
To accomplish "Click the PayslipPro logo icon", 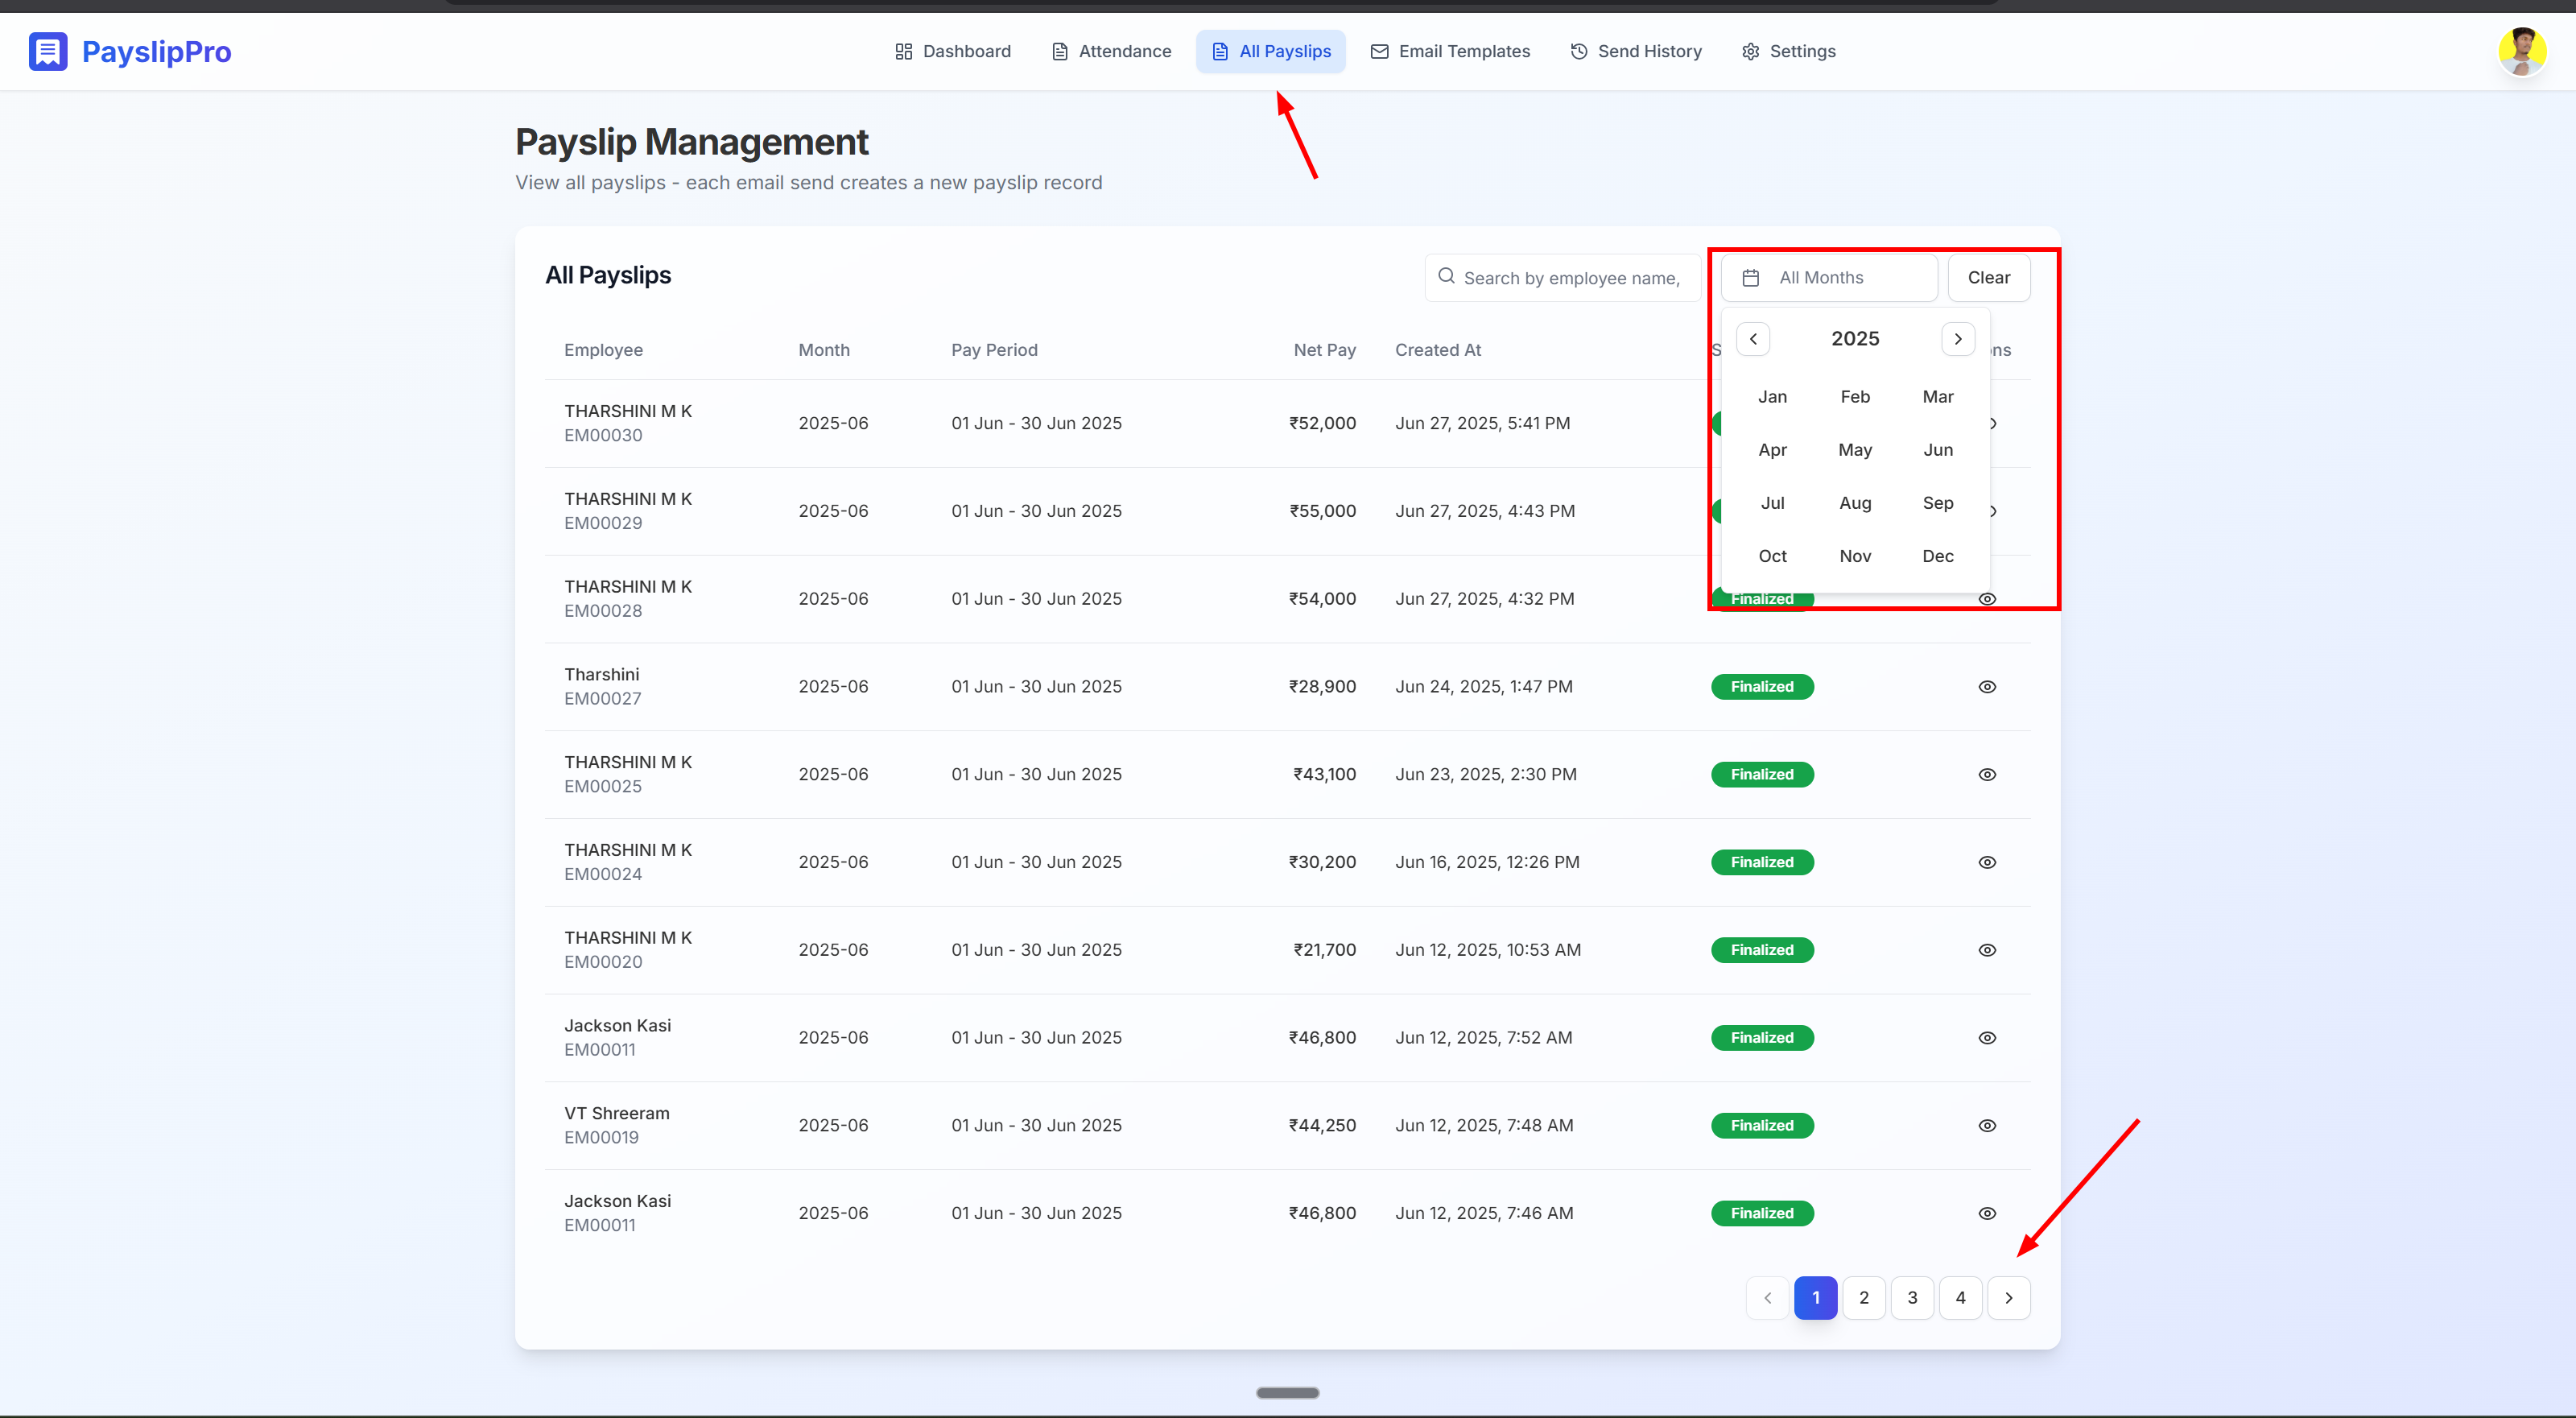I will [48, 51].
